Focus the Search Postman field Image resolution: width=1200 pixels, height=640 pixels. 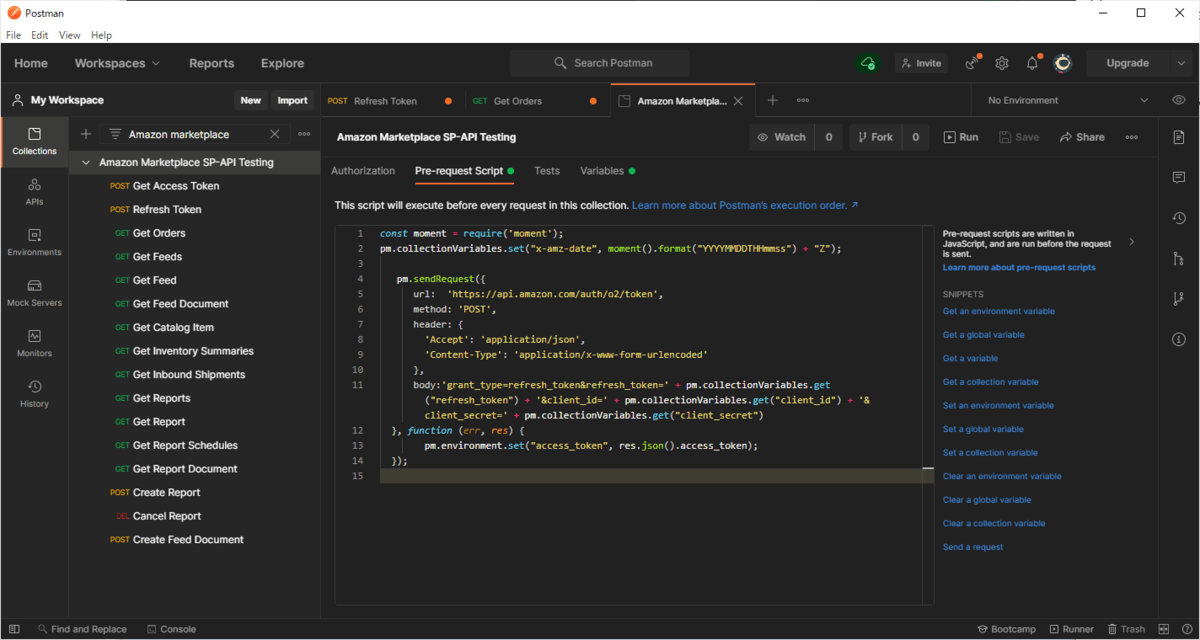600,63
